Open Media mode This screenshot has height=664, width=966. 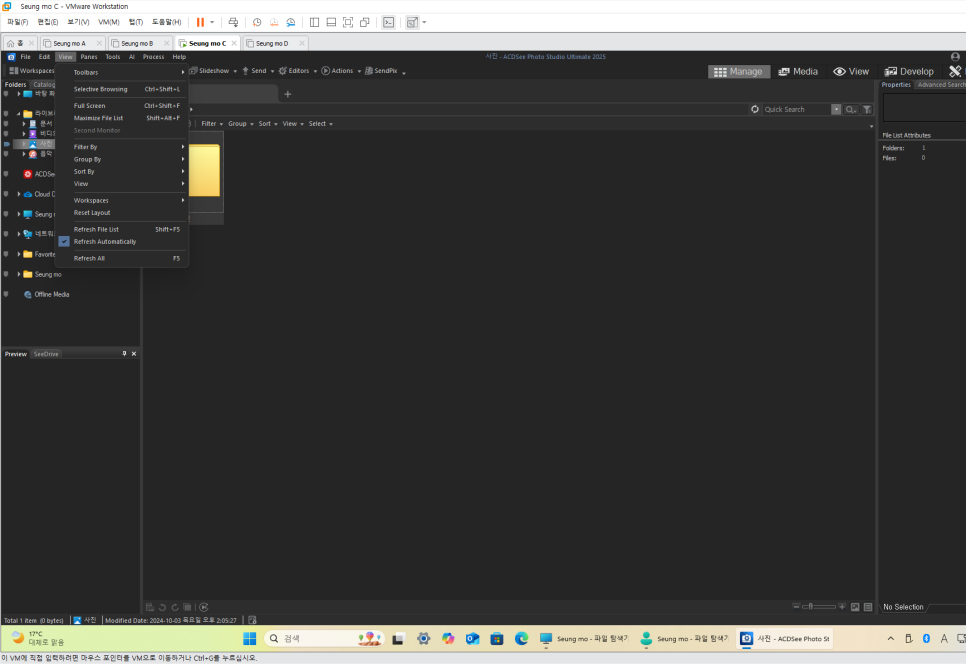(x=798, y=71)
